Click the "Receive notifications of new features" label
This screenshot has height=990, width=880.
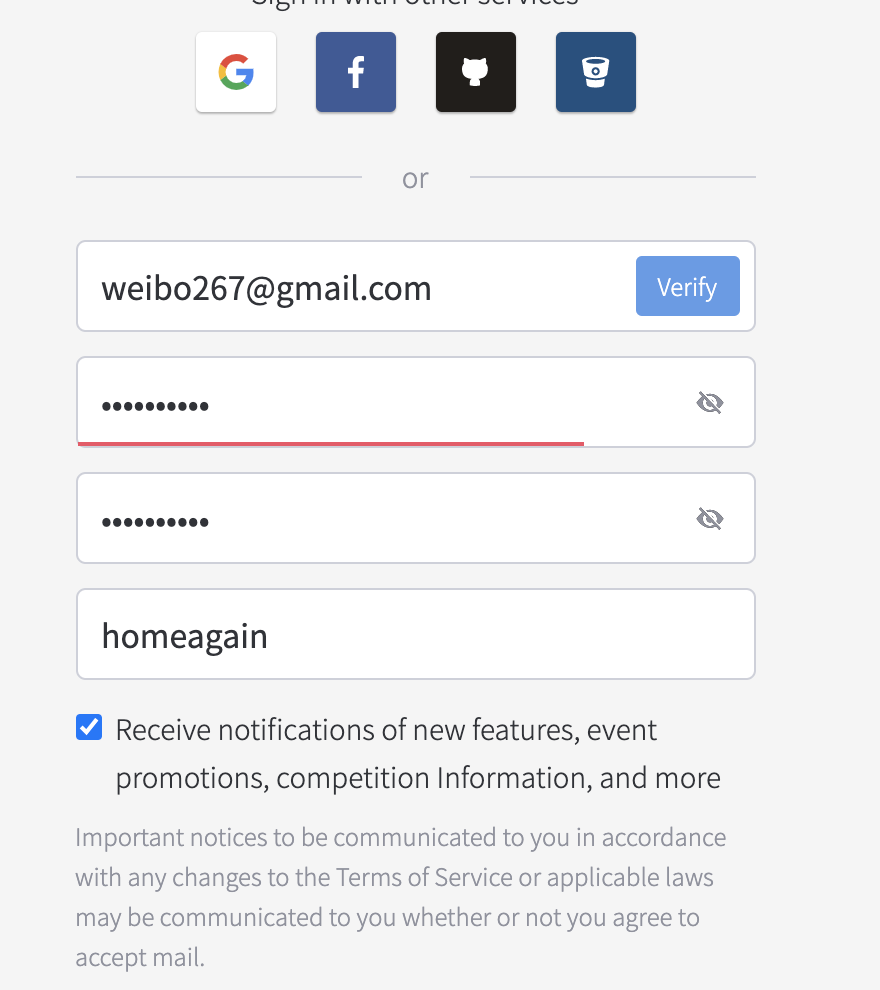coord(386,731)
